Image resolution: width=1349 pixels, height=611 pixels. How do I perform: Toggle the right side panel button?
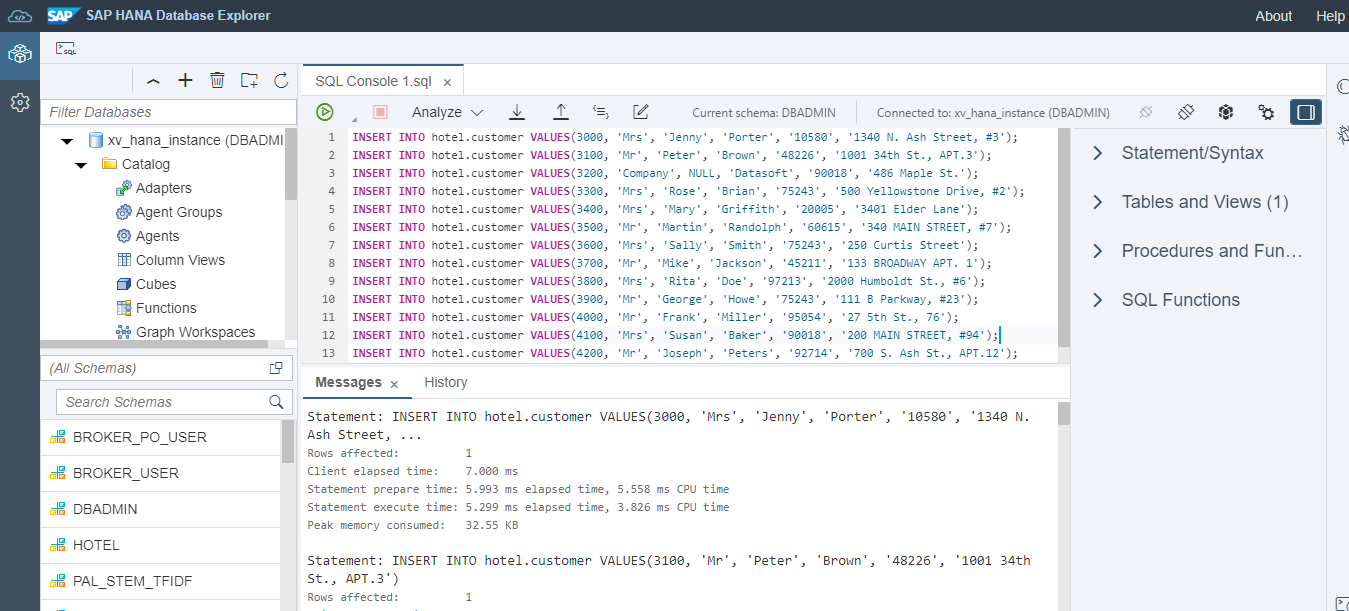pos(1306,112)
